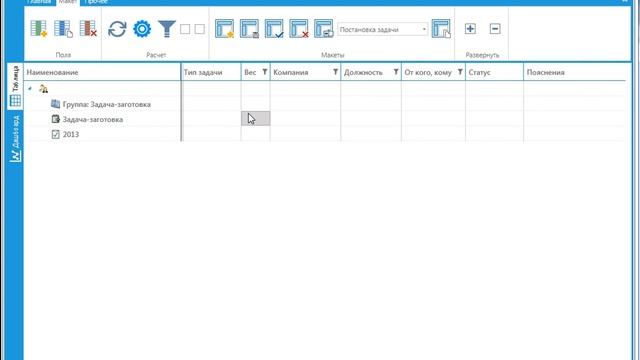Open filter on Компания column
The height and width of the screenshot is (360, 640).
pos(335,72)
